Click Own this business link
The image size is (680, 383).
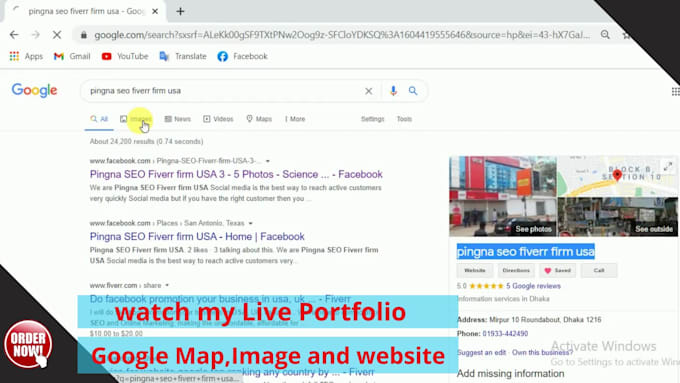[542, 353]
